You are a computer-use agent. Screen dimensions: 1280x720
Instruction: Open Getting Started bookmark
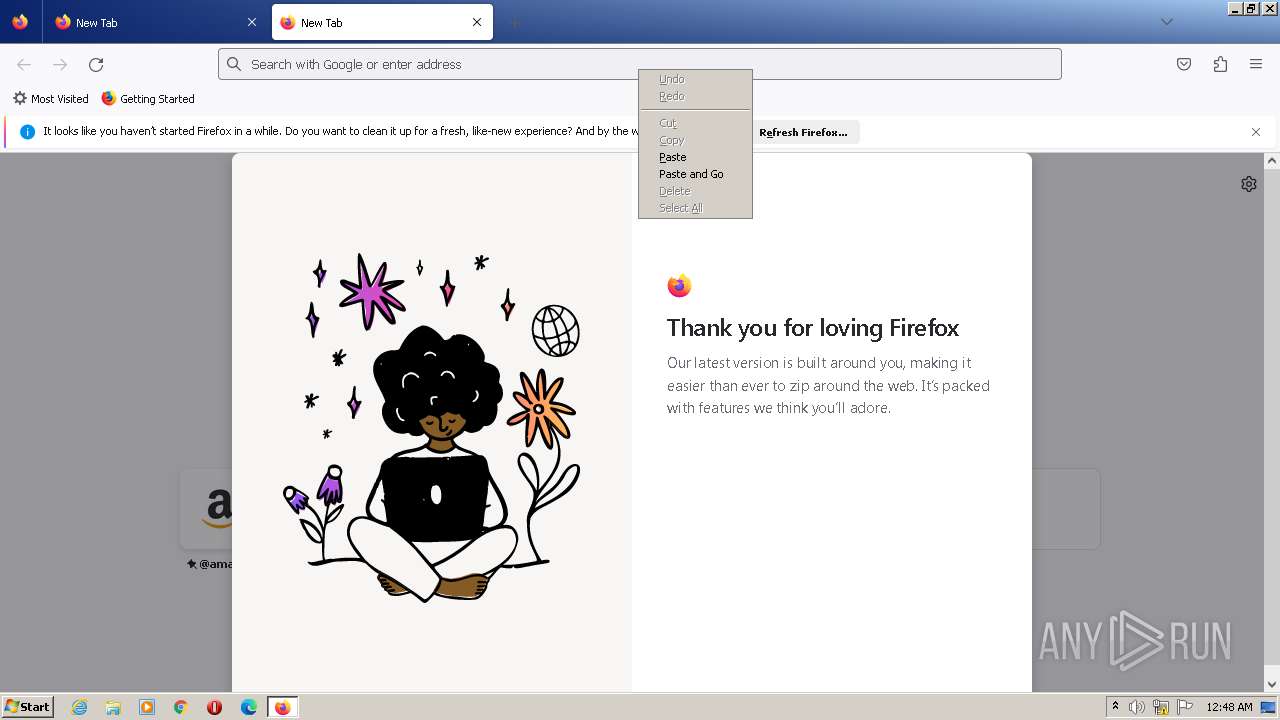(148, 99)
